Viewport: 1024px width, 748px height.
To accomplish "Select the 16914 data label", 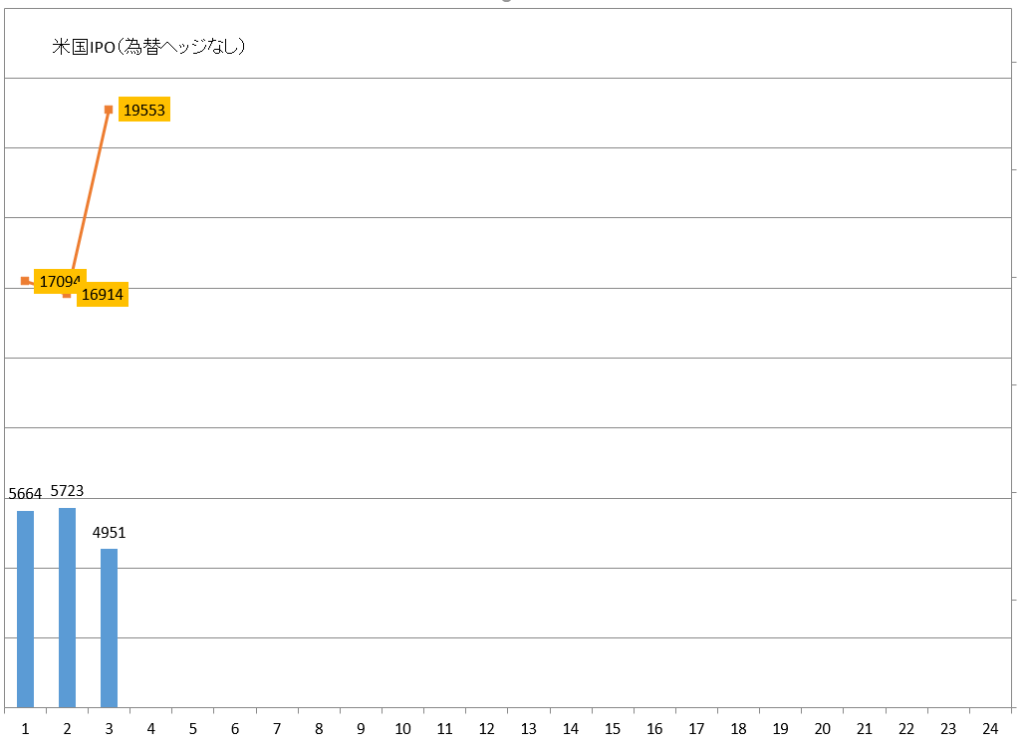I will (102, 295).
